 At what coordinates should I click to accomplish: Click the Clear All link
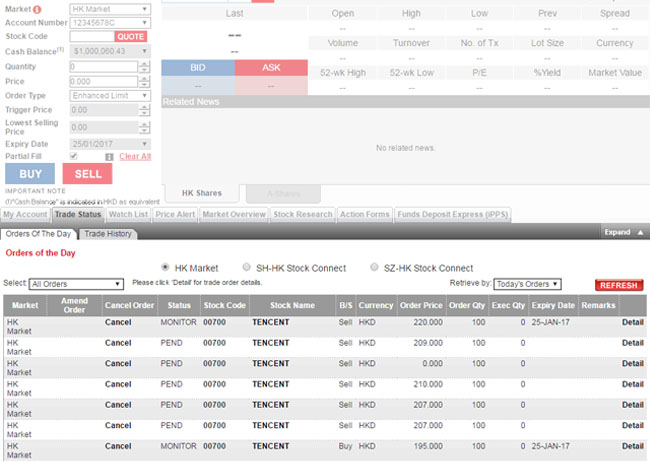tap(135, 157)
